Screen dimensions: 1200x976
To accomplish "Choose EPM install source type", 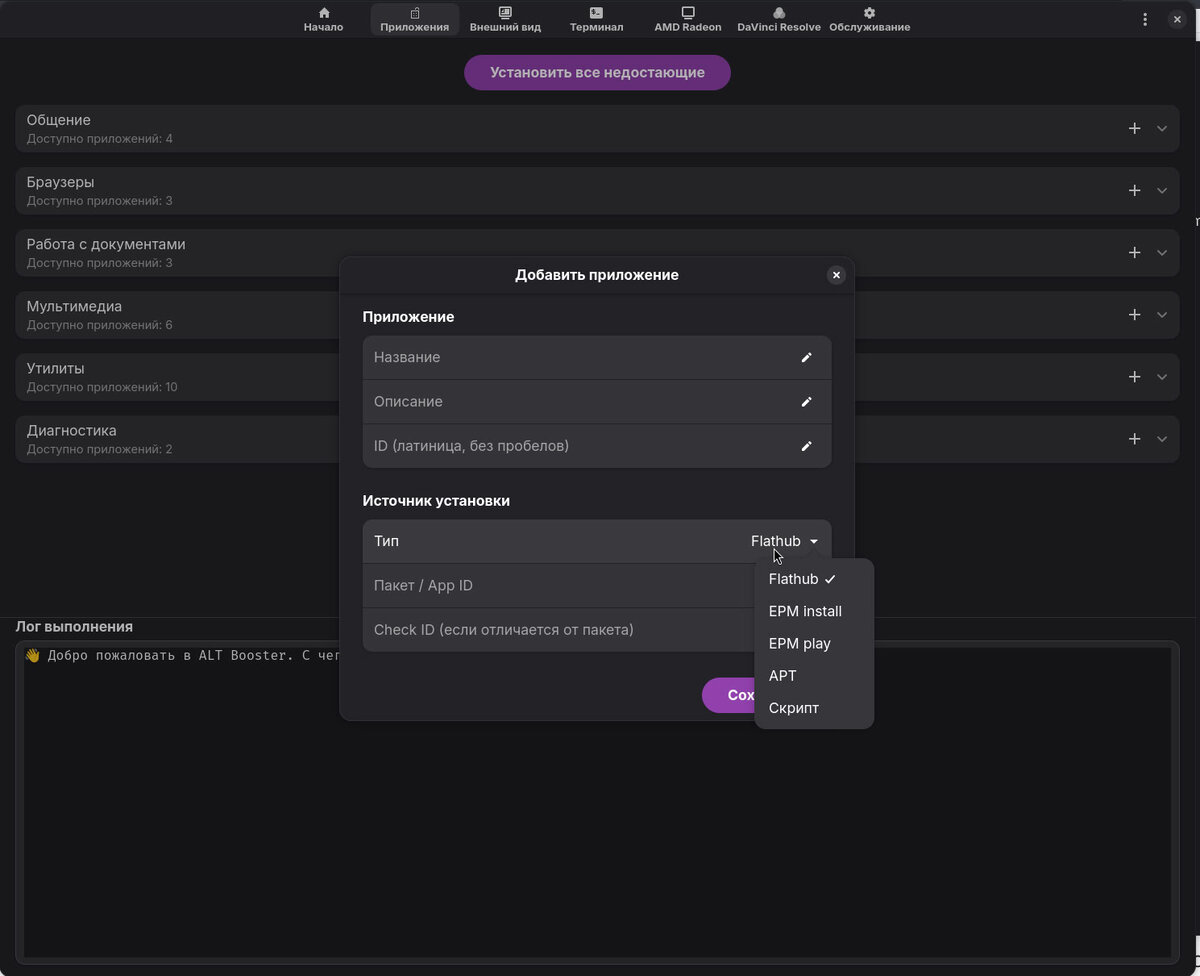I will tap(814, 611).
